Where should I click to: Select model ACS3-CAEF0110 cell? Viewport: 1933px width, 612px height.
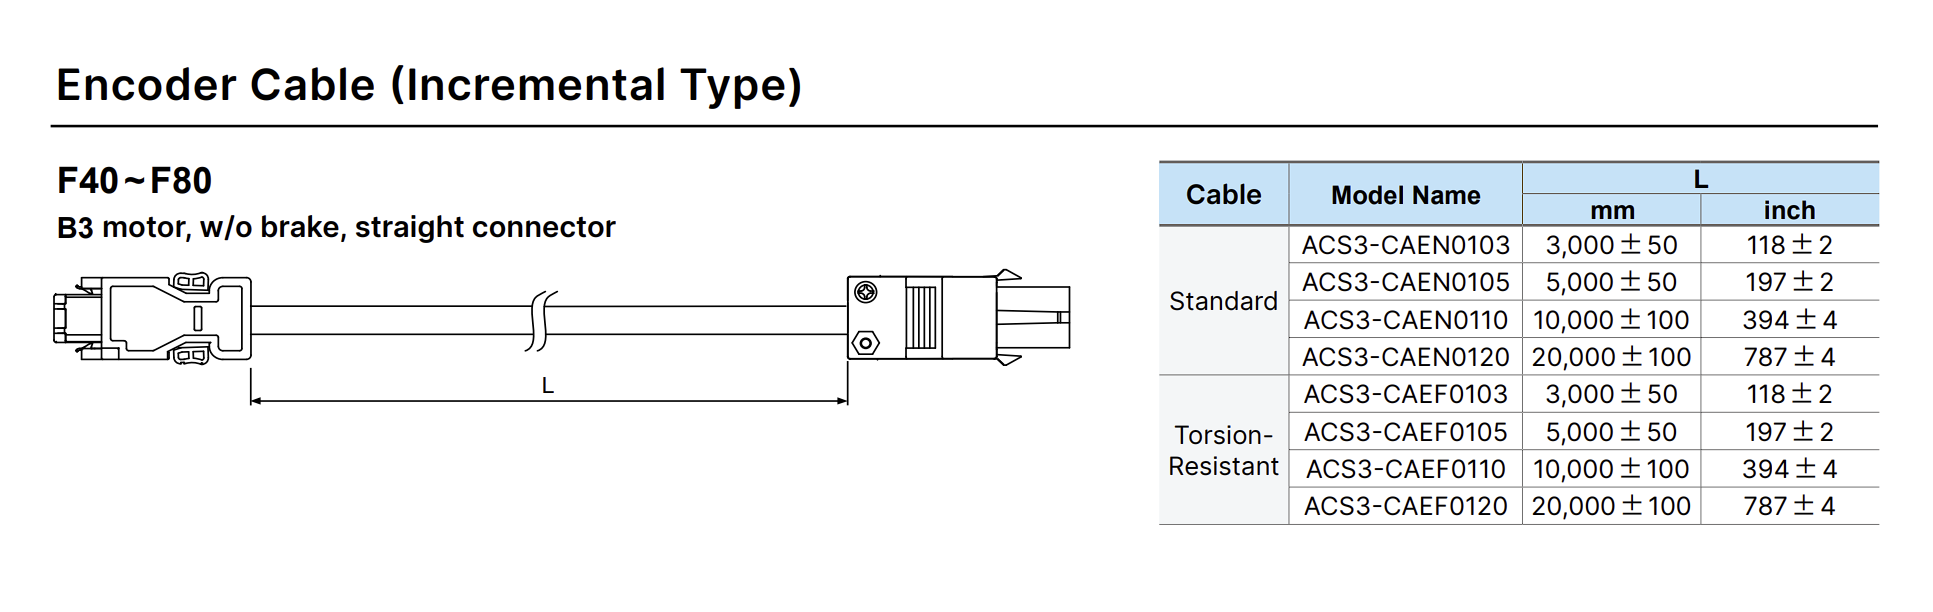tap(1405, 469)
